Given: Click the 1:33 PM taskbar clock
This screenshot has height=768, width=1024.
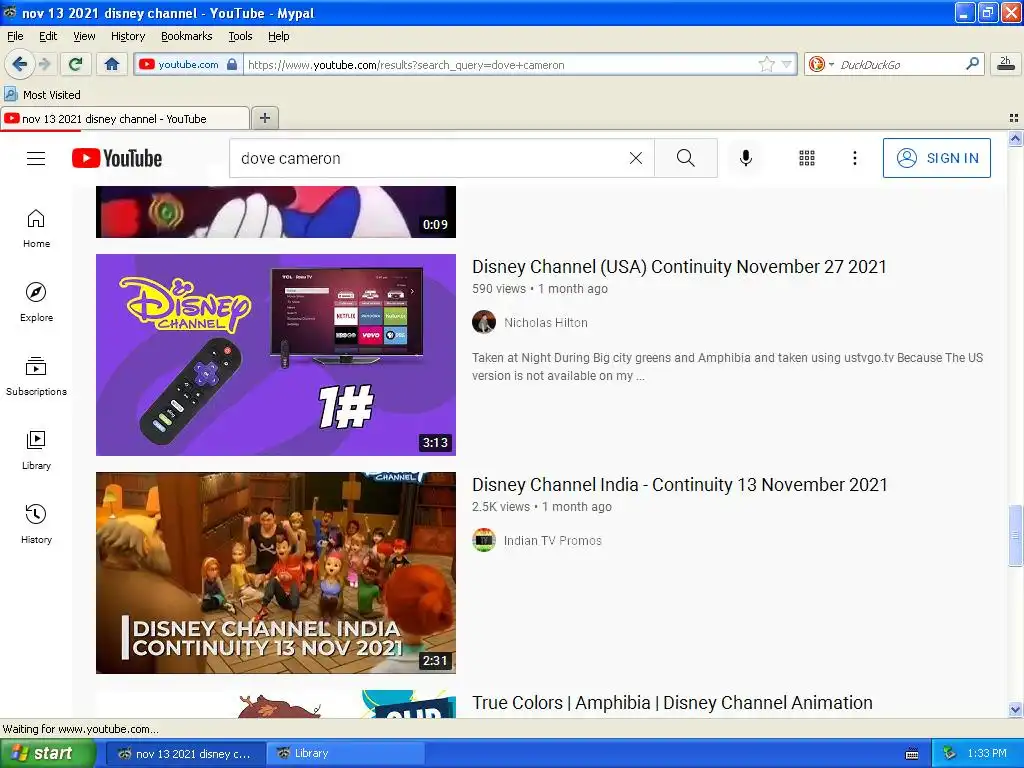Looking at the screenshot, I should point(987,754).
